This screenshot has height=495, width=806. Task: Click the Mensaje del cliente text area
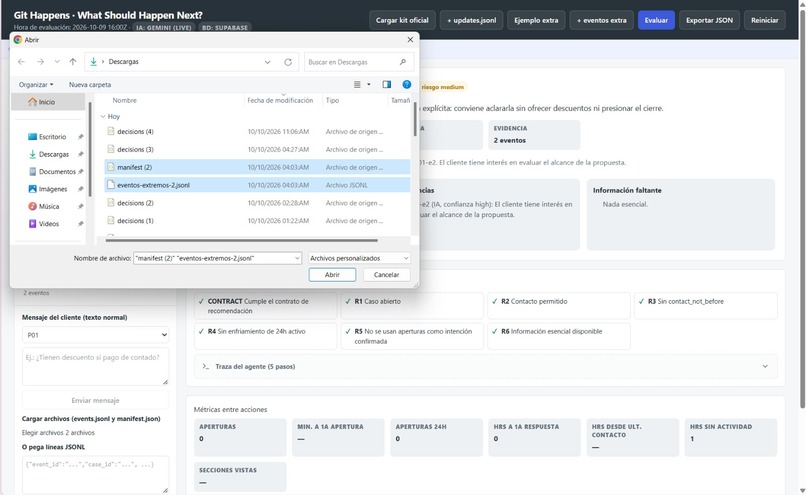[x=96, y=366]
